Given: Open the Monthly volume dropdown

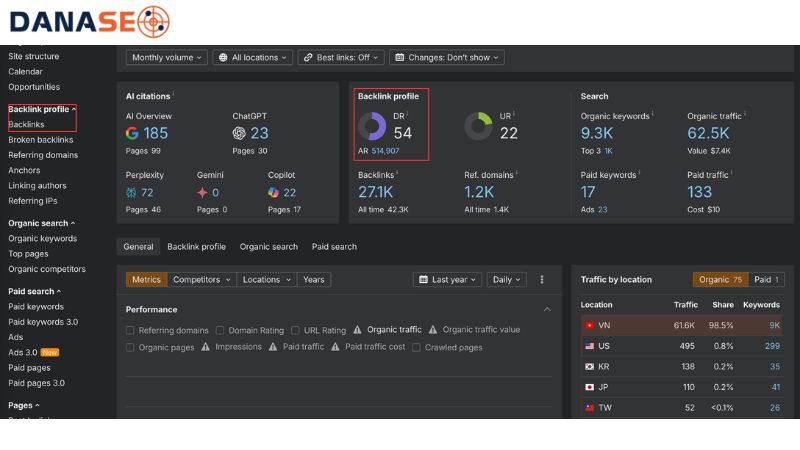Looking at the screenshot, I should [167, 58].
